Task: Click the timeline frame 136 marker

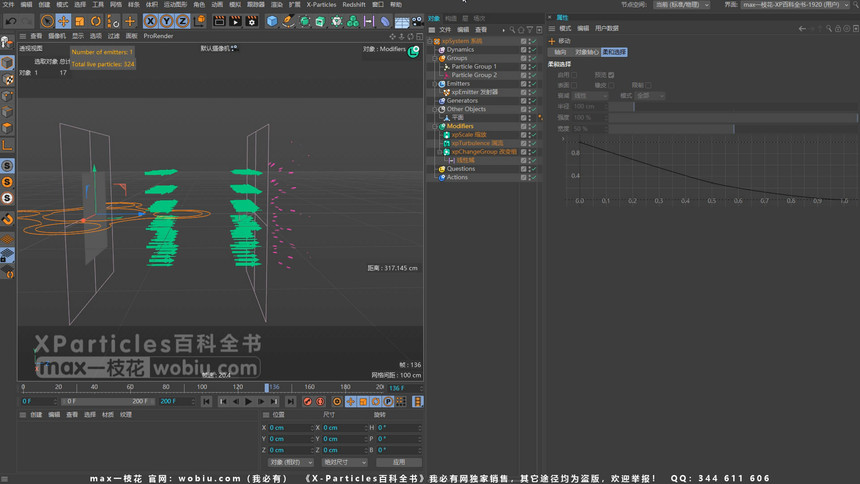Action: 267,387
